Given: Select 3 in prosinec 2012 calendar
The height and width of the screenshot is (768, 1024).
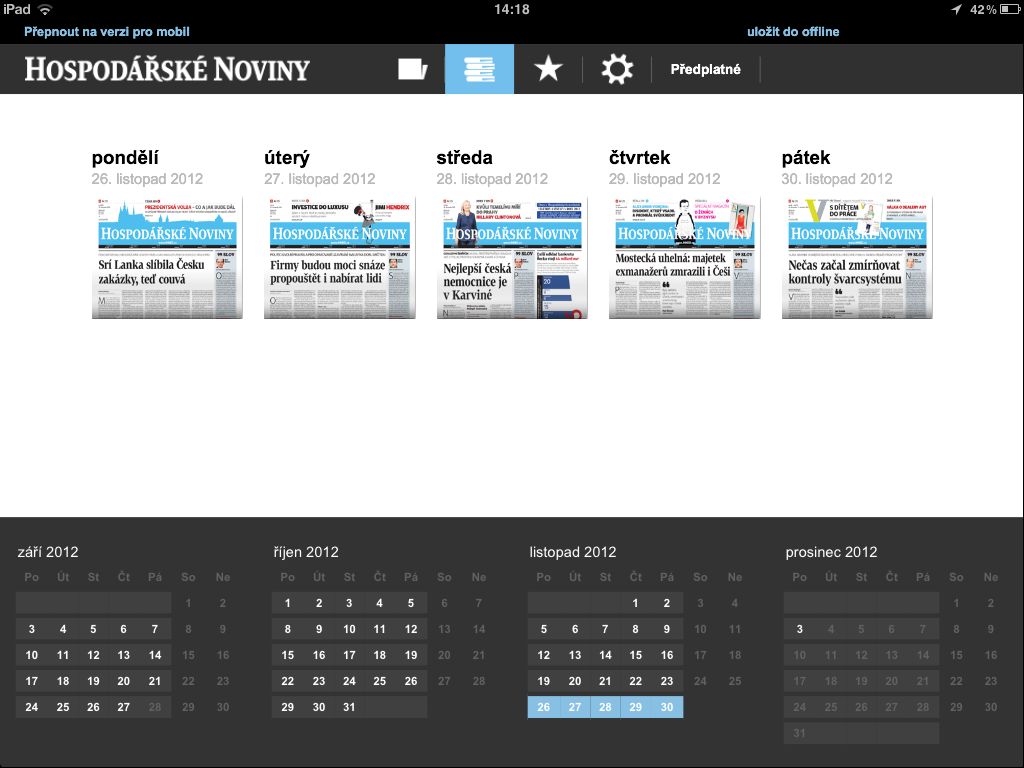Looking at the screenshot, I should 799,630.
